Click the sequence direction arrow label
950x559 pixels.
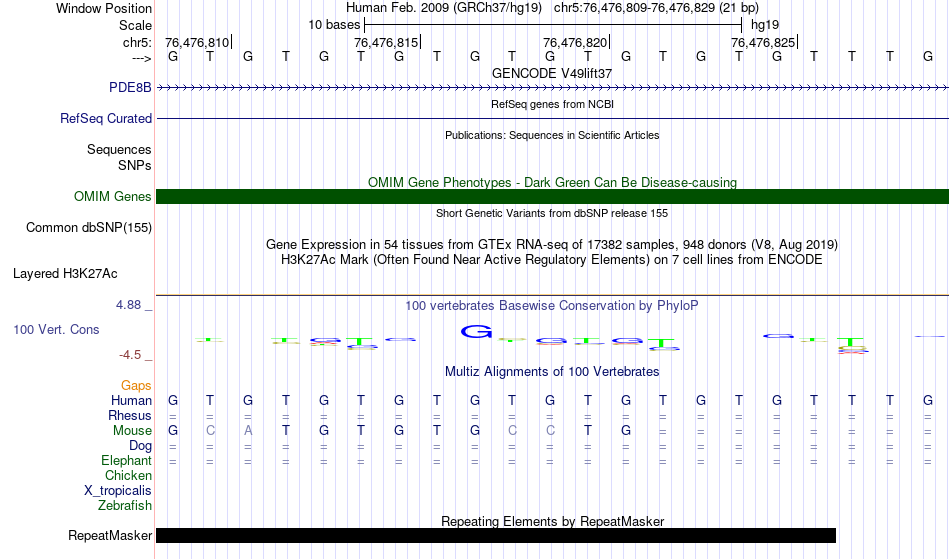[142, 58]
